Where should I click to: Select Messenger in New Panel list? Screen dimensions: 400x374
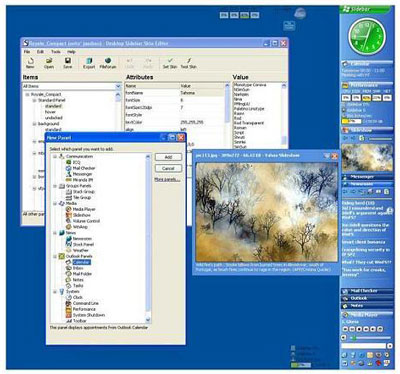(79, 174)
